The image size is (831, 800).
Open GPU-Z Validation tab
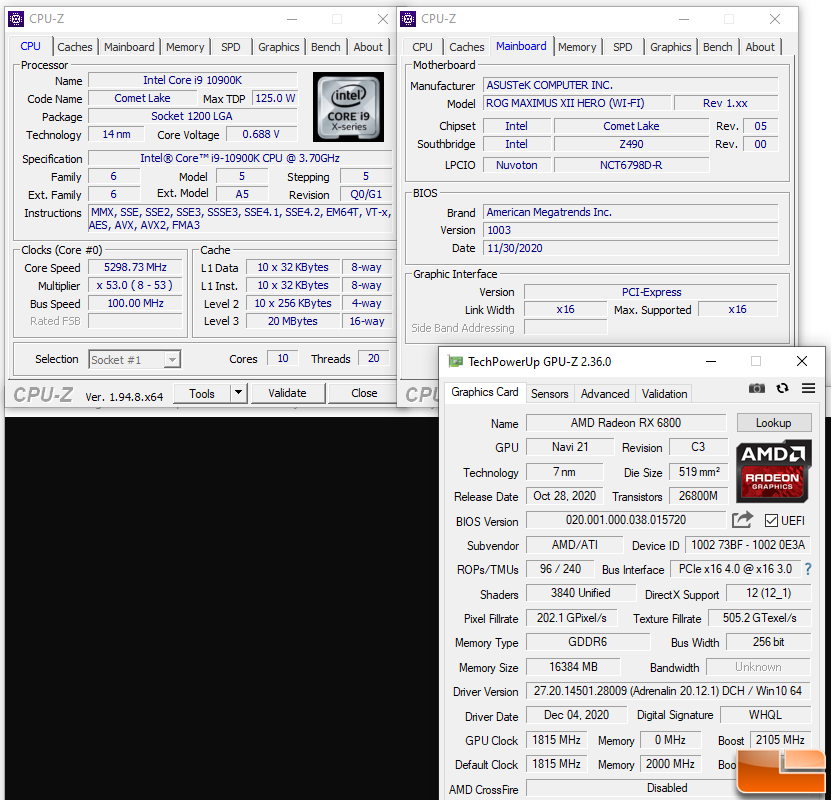(x=665, y=394)
